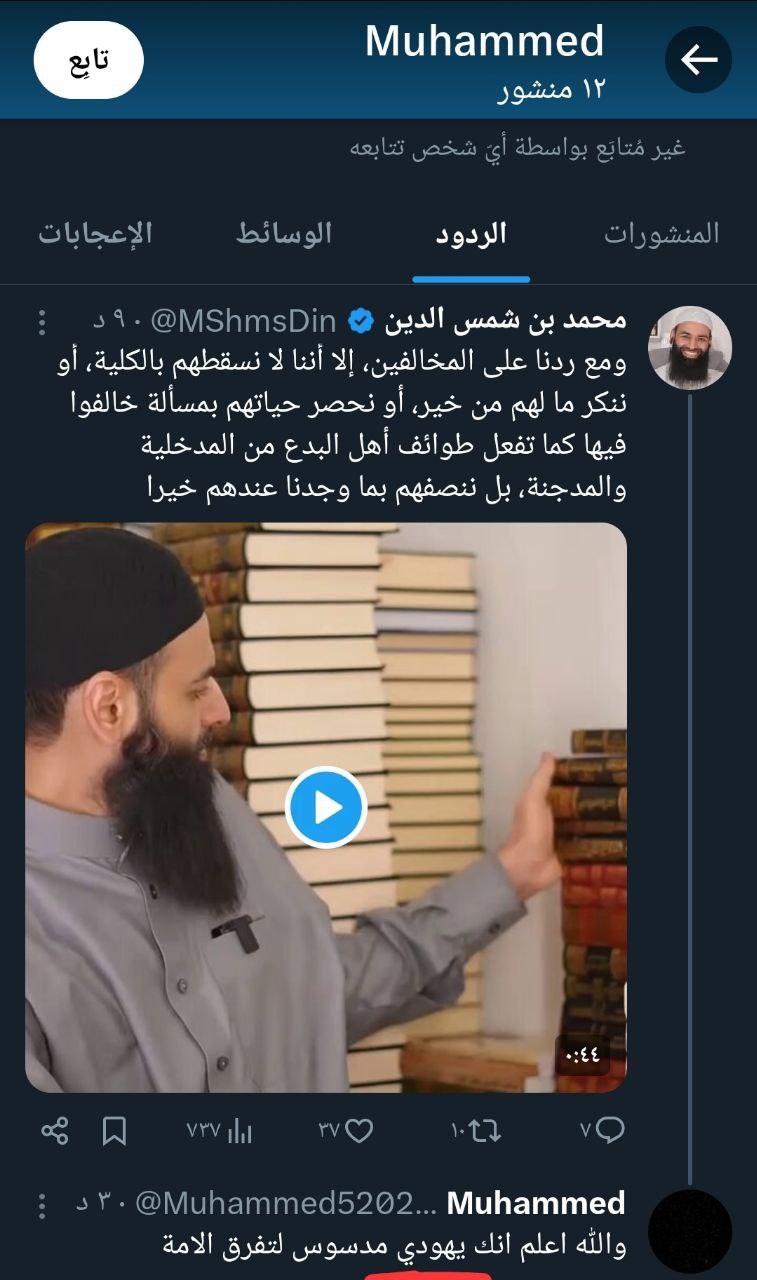The height and width of the screenshot is (1280, 757).
Task: Open three-dot menu on MShmsDin's post
Action: pyautogui.click(x=41, y=322)
